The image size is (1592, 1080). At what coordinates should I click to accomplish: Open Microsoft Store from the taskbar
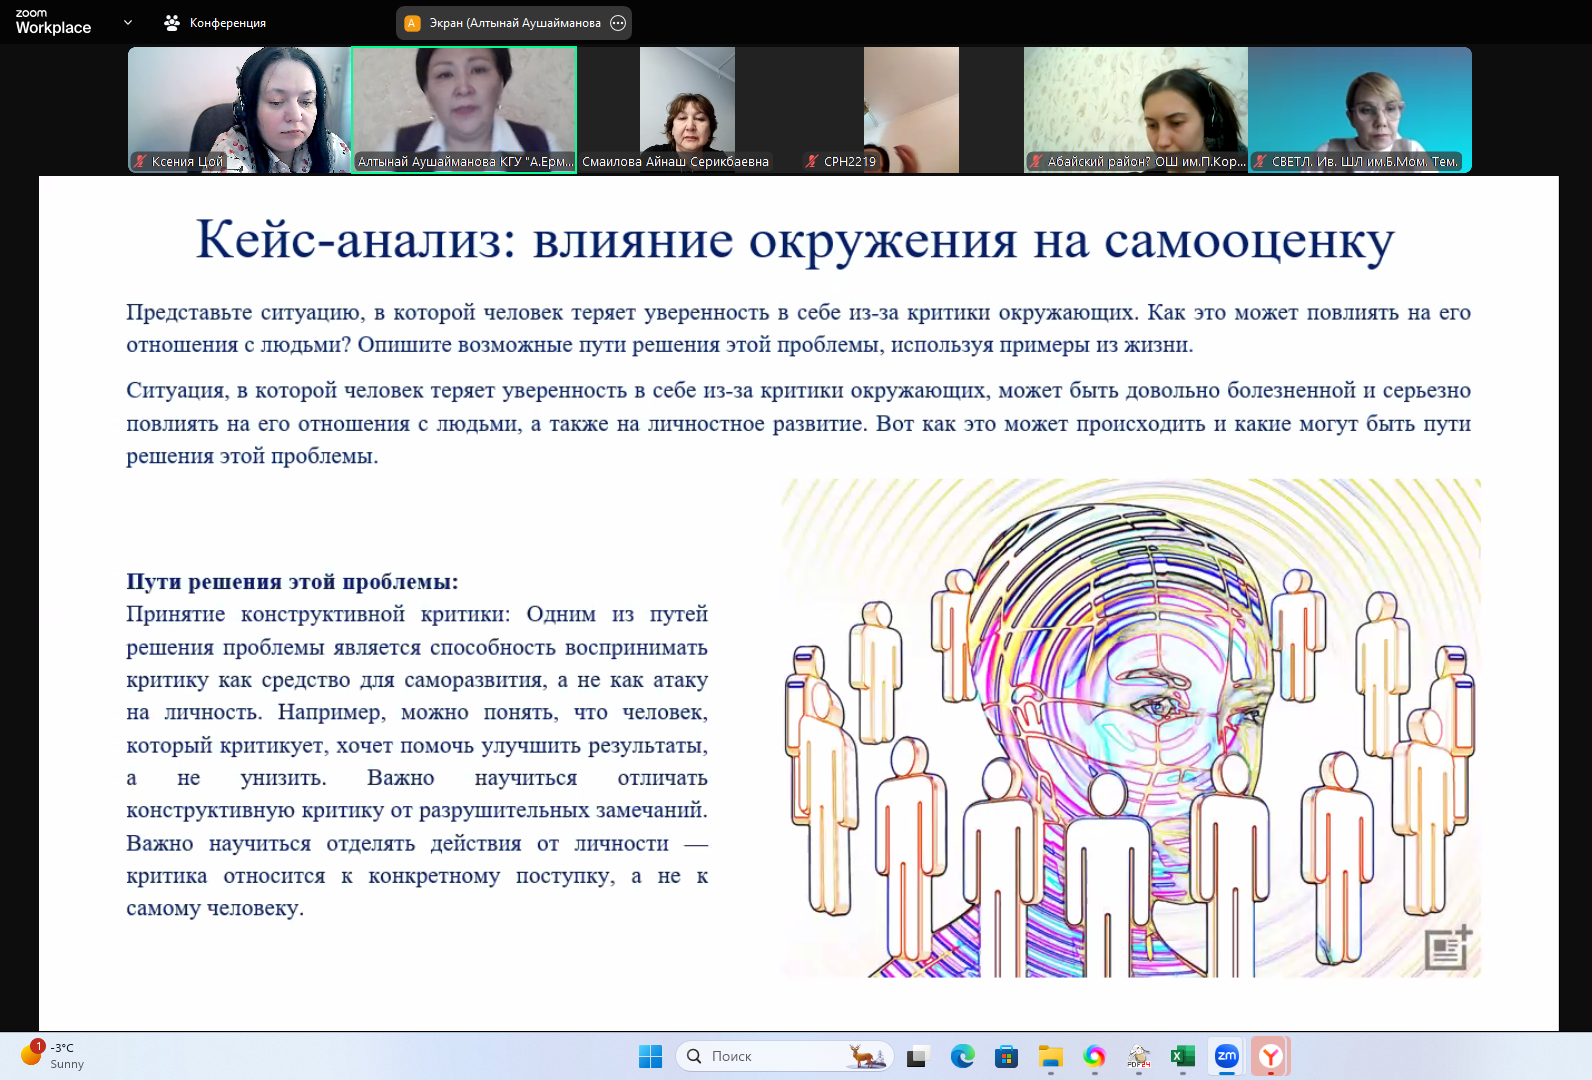coord(1006,1056)
